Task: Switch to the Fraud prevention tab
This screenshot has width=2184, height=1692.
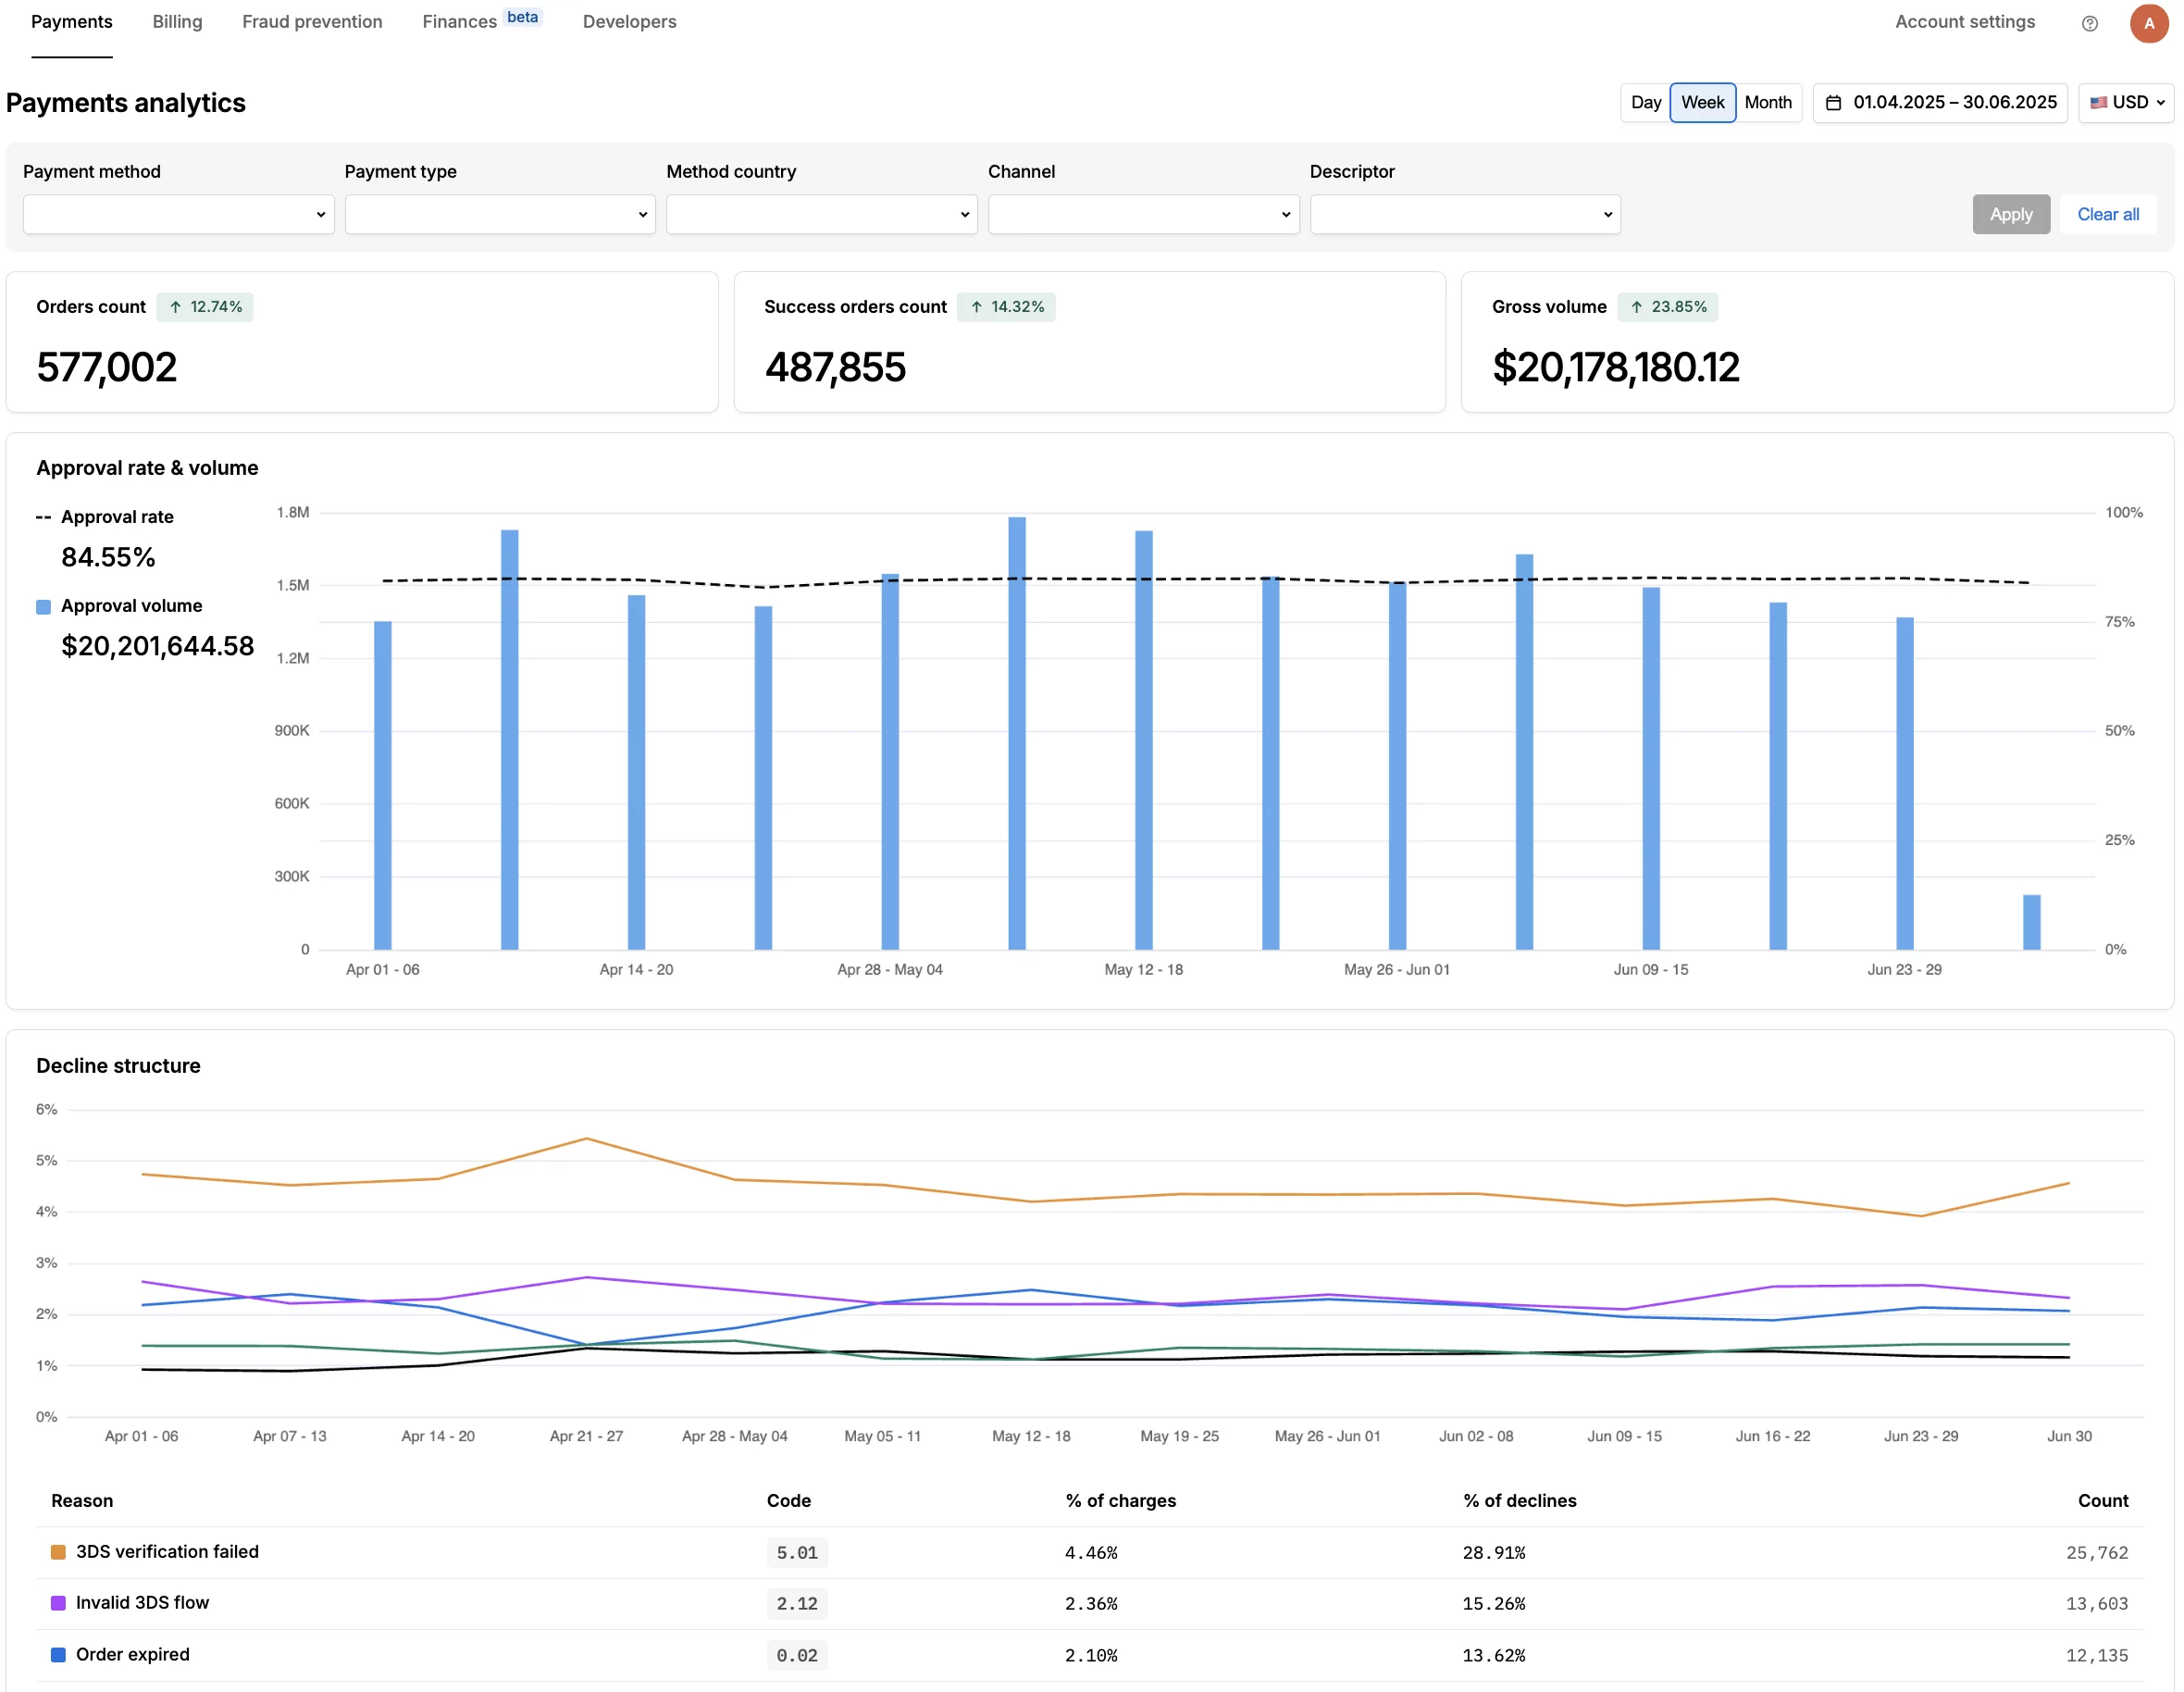Action: click(311, 21)
